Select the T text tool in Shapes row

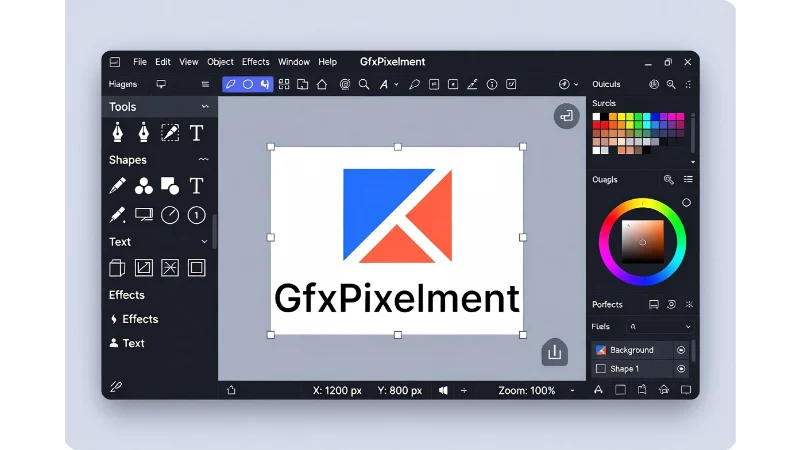coord(196,186)
